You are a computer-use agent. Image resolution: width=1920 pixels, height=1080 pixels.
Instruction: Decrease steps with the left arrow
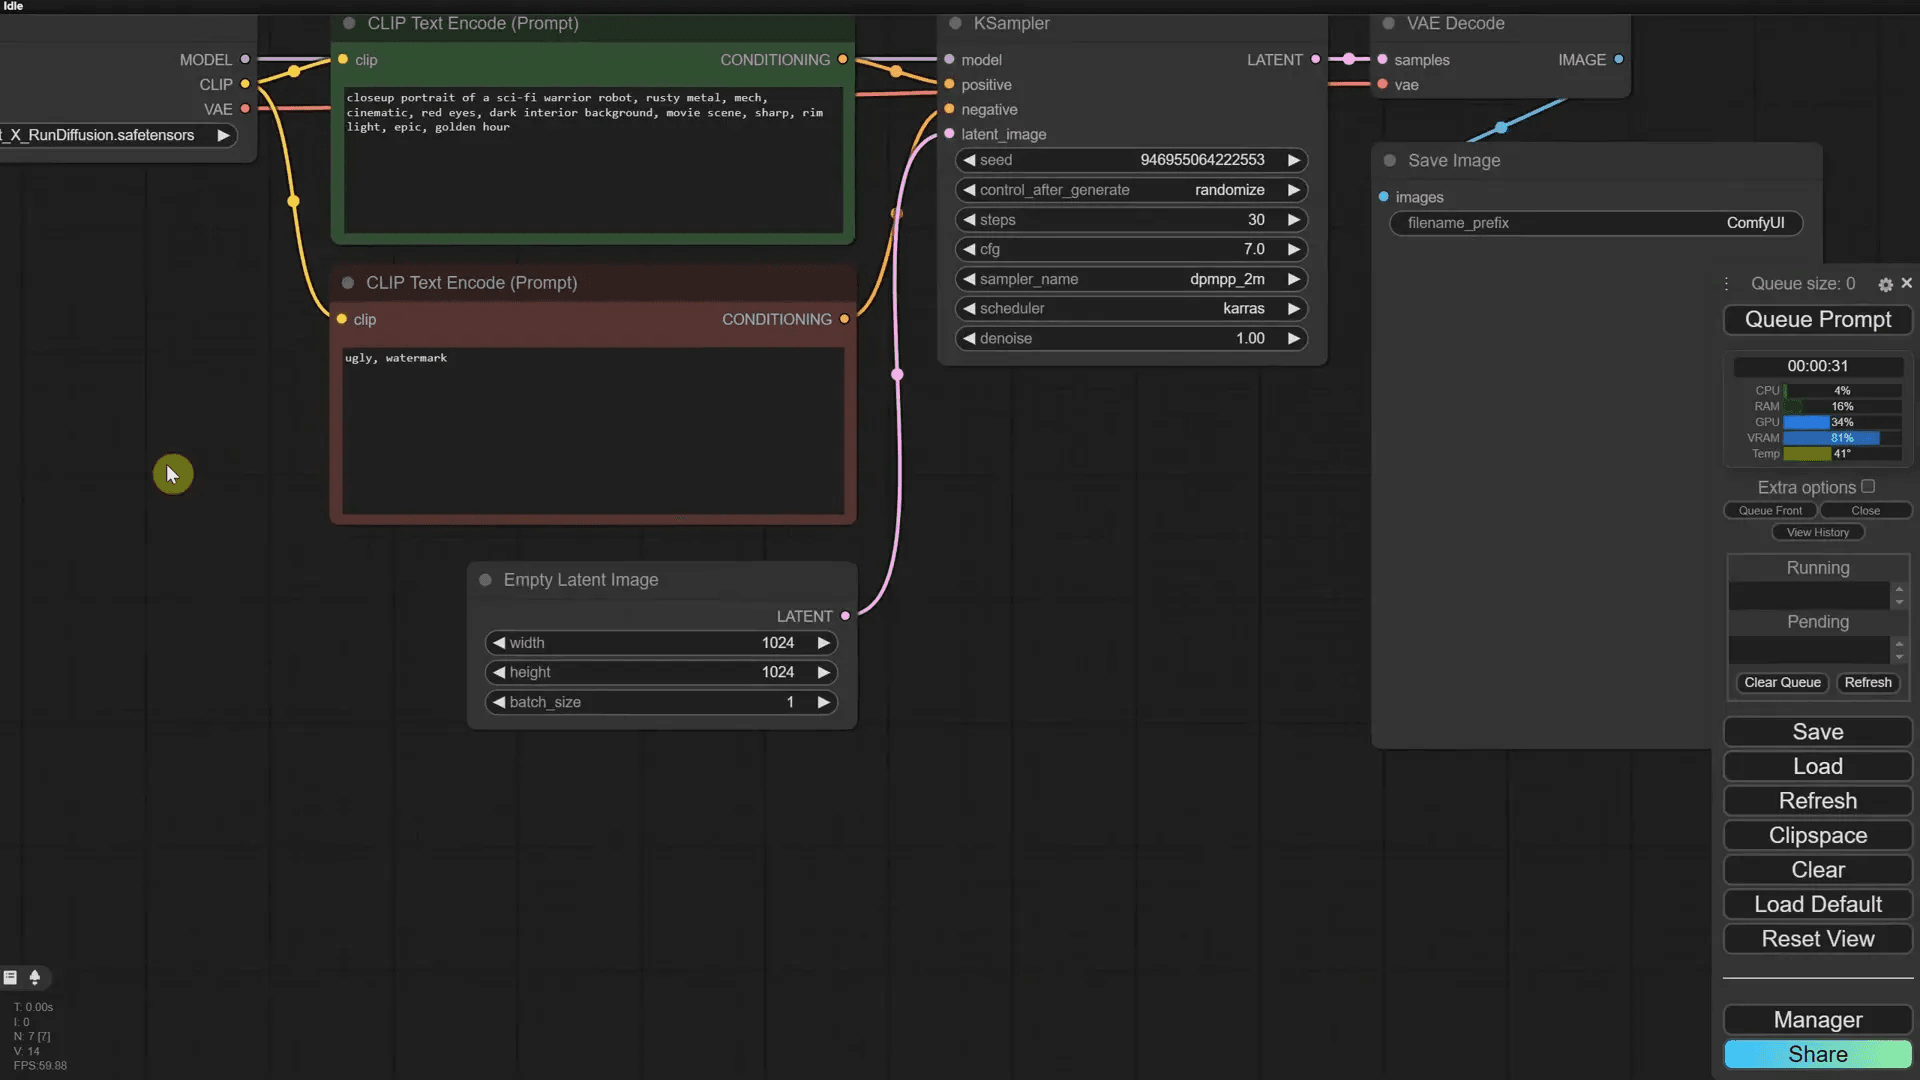[x=969, y=220]
